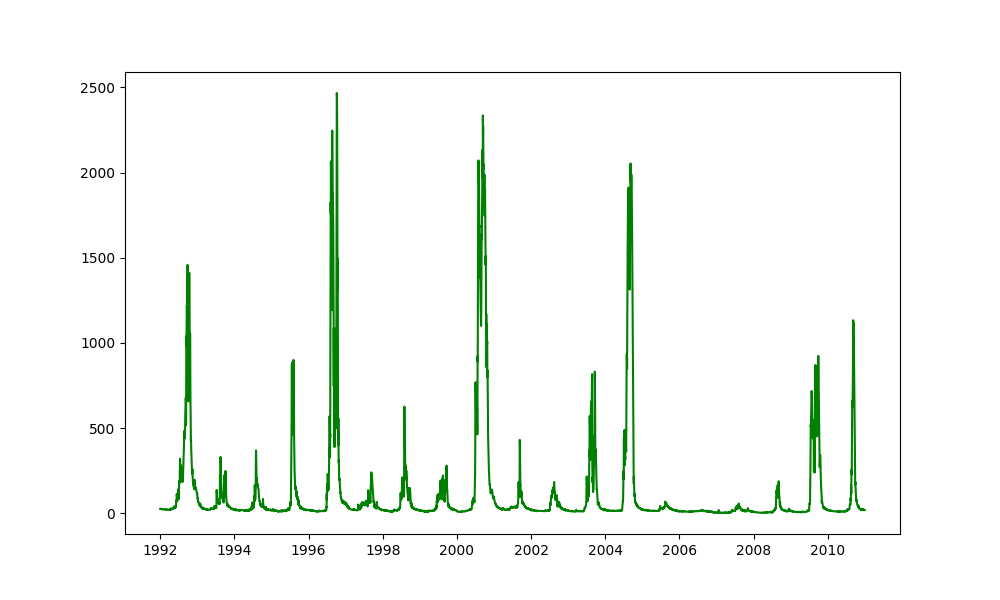Click the x-axis label 1996

(309, 550)
